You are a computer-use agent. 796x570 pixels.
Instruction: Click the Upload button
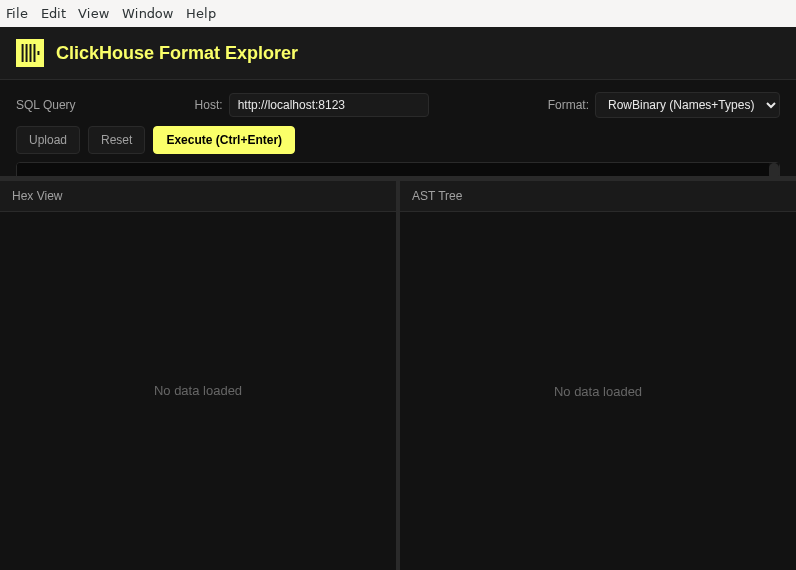pos(48,140)
